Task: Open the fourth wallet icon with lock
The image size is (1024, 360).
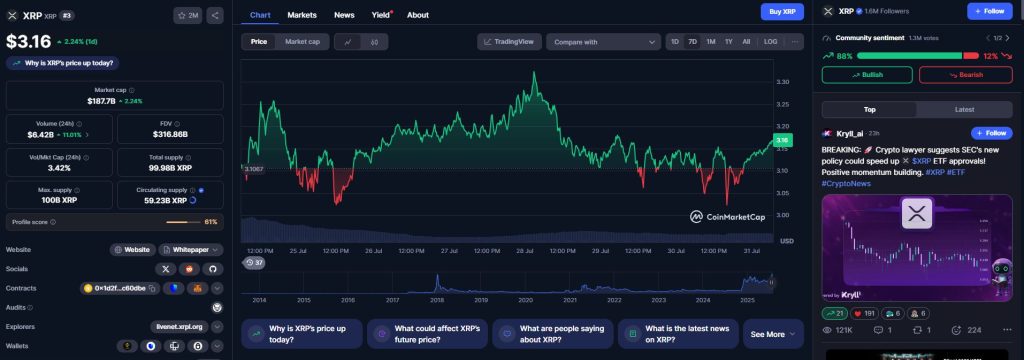Action: [x=197, y=346]
